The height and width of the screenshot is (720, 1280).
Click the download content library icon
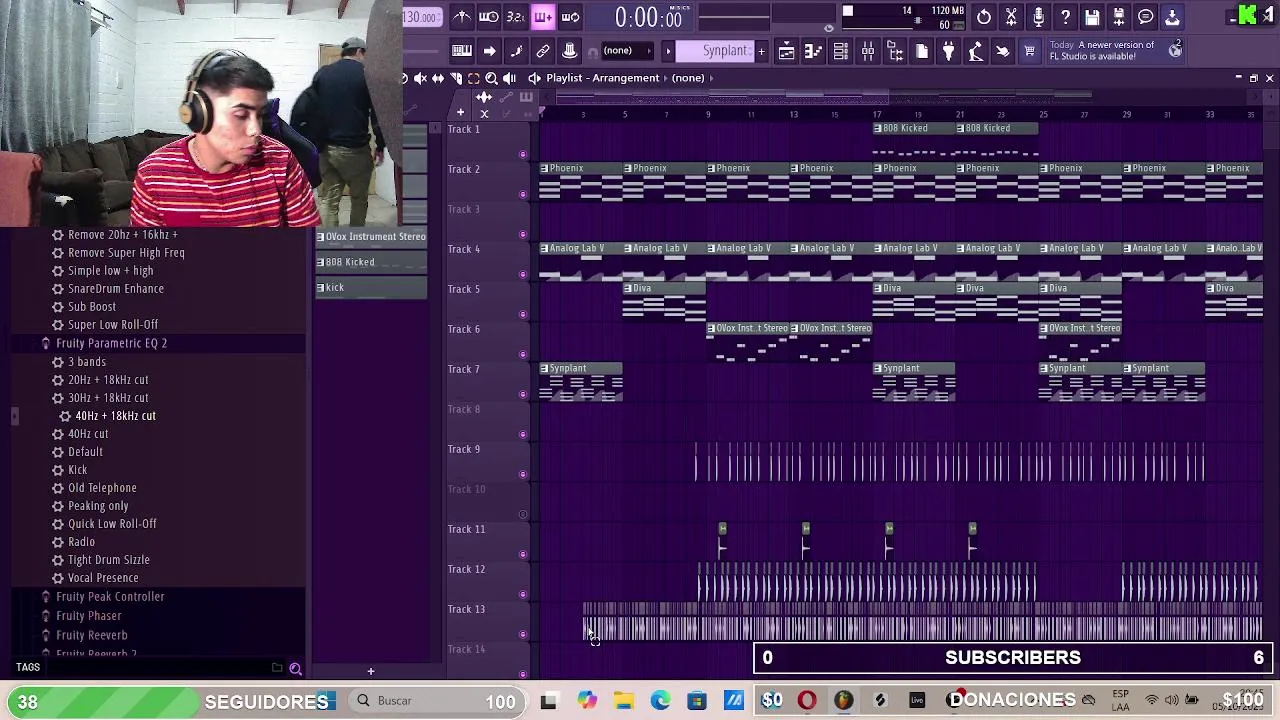tap(1173, 17)
